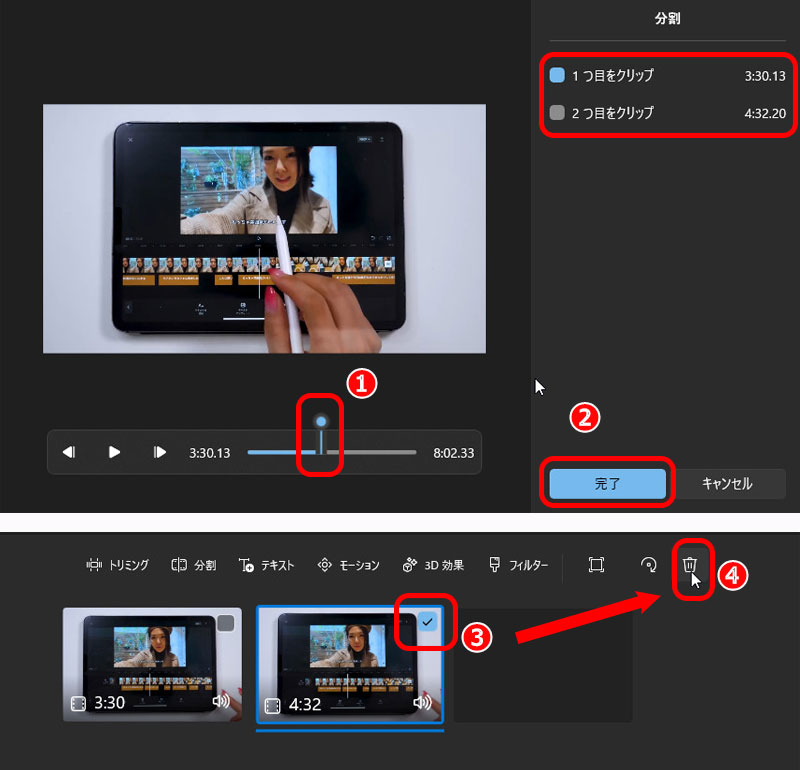800x770 pixels.
Task: Open the モーション option
Action: coord(348,565)
